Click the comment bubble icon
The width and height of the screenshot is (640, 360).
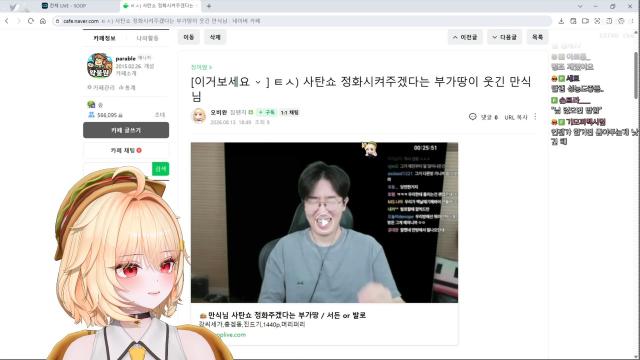pyautogui.click(x=473, y=117)
